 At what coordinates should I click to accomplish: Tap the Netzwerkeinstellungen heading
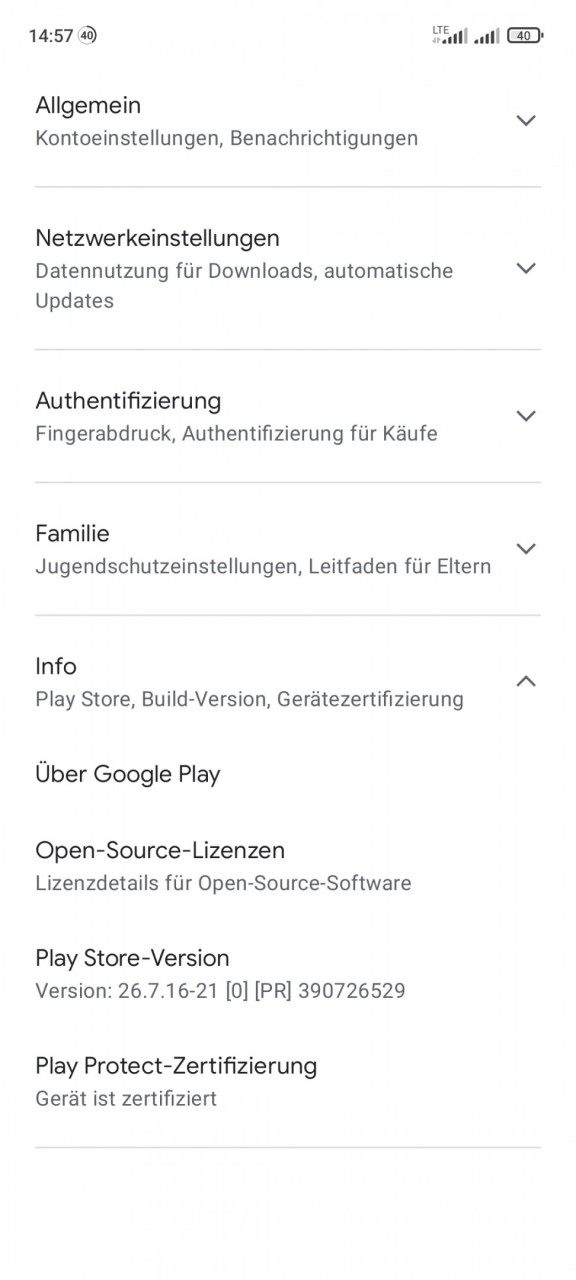click(x=157, y=238)
